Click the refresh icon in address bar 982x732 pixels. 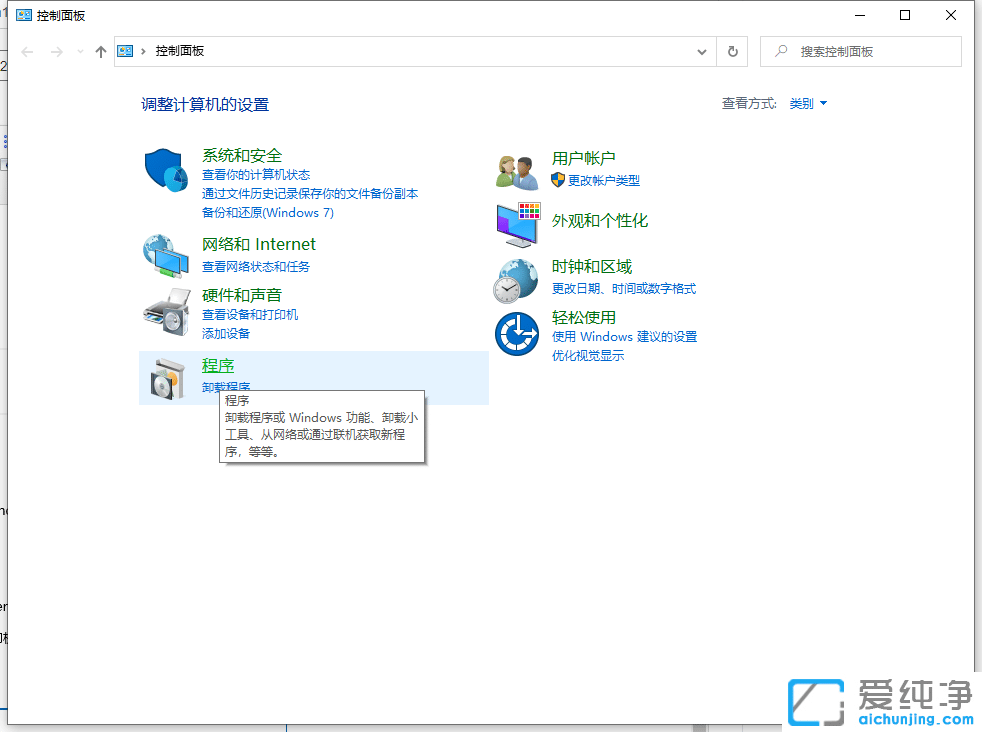pyautogui.click(x=732, y=51)
